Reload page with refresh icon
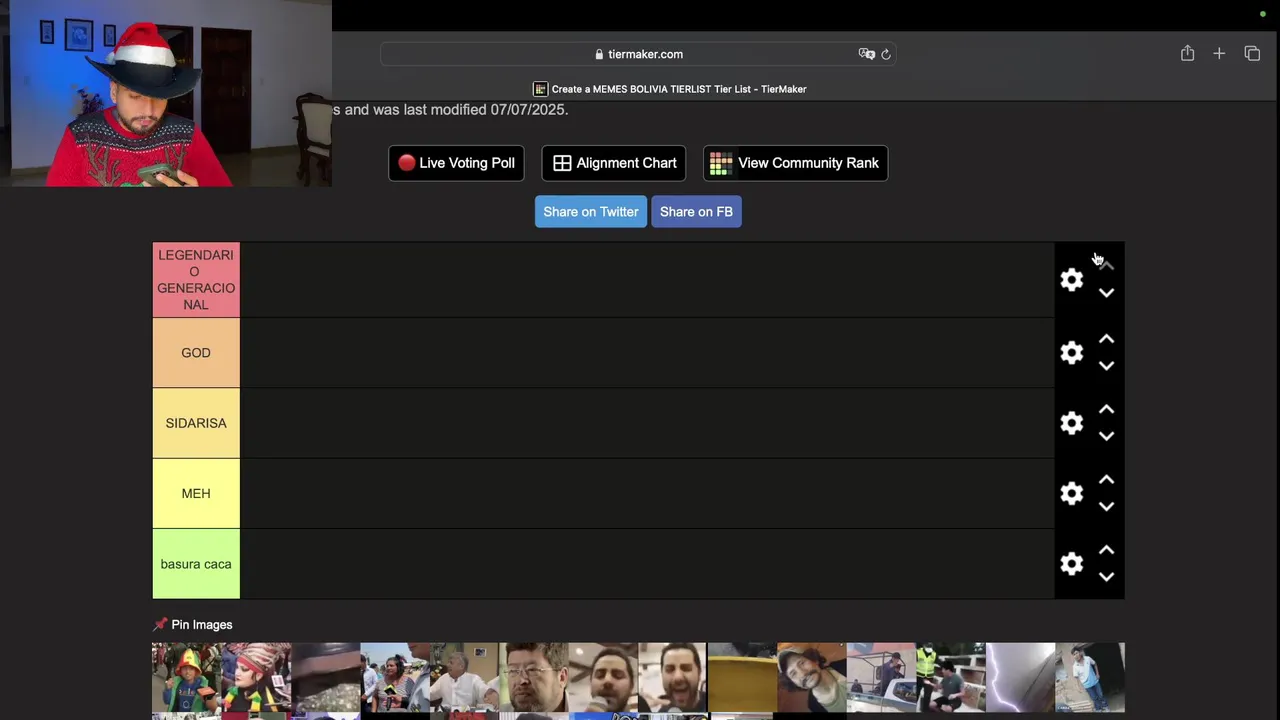 point(886,54)
